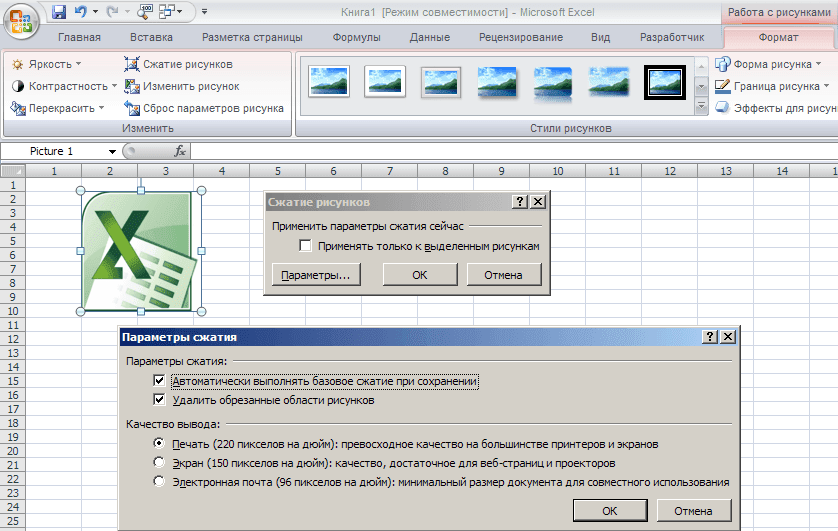Expand the Redo history dropdown arrow
838x531 pixels.
(127, 11)
